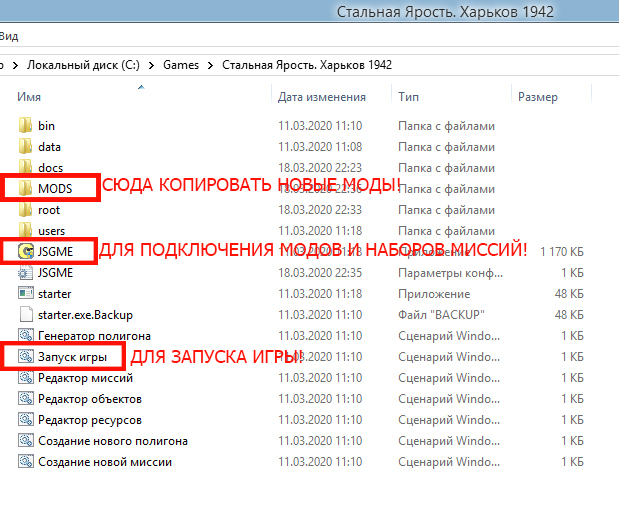The width and height of the screenshot is (619, 507).
Task: Select 'Редактор миссий' file name
Action: (85, 378)
